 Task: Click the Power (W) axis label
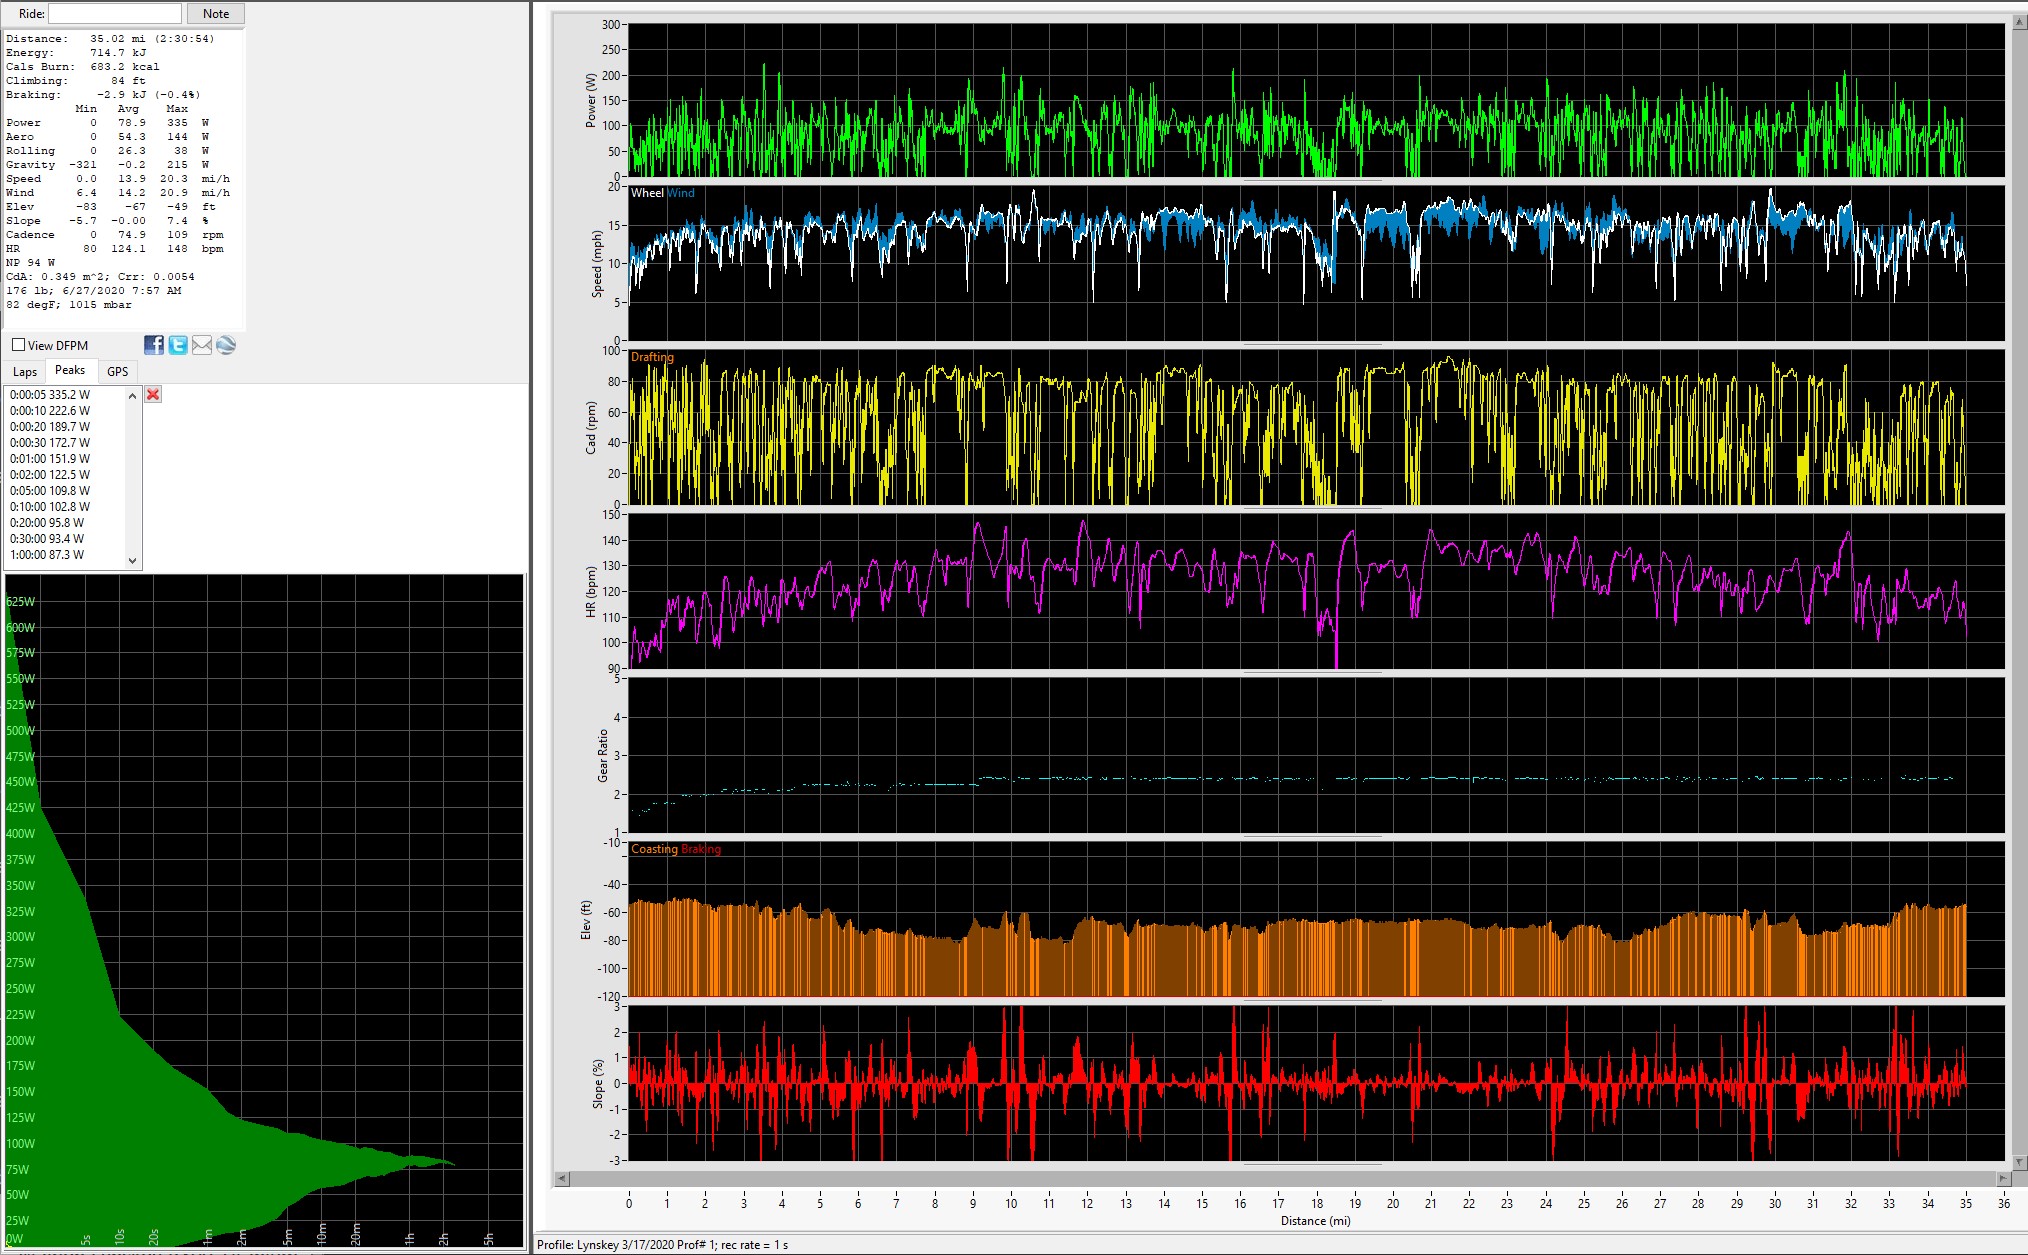[591, 100]
